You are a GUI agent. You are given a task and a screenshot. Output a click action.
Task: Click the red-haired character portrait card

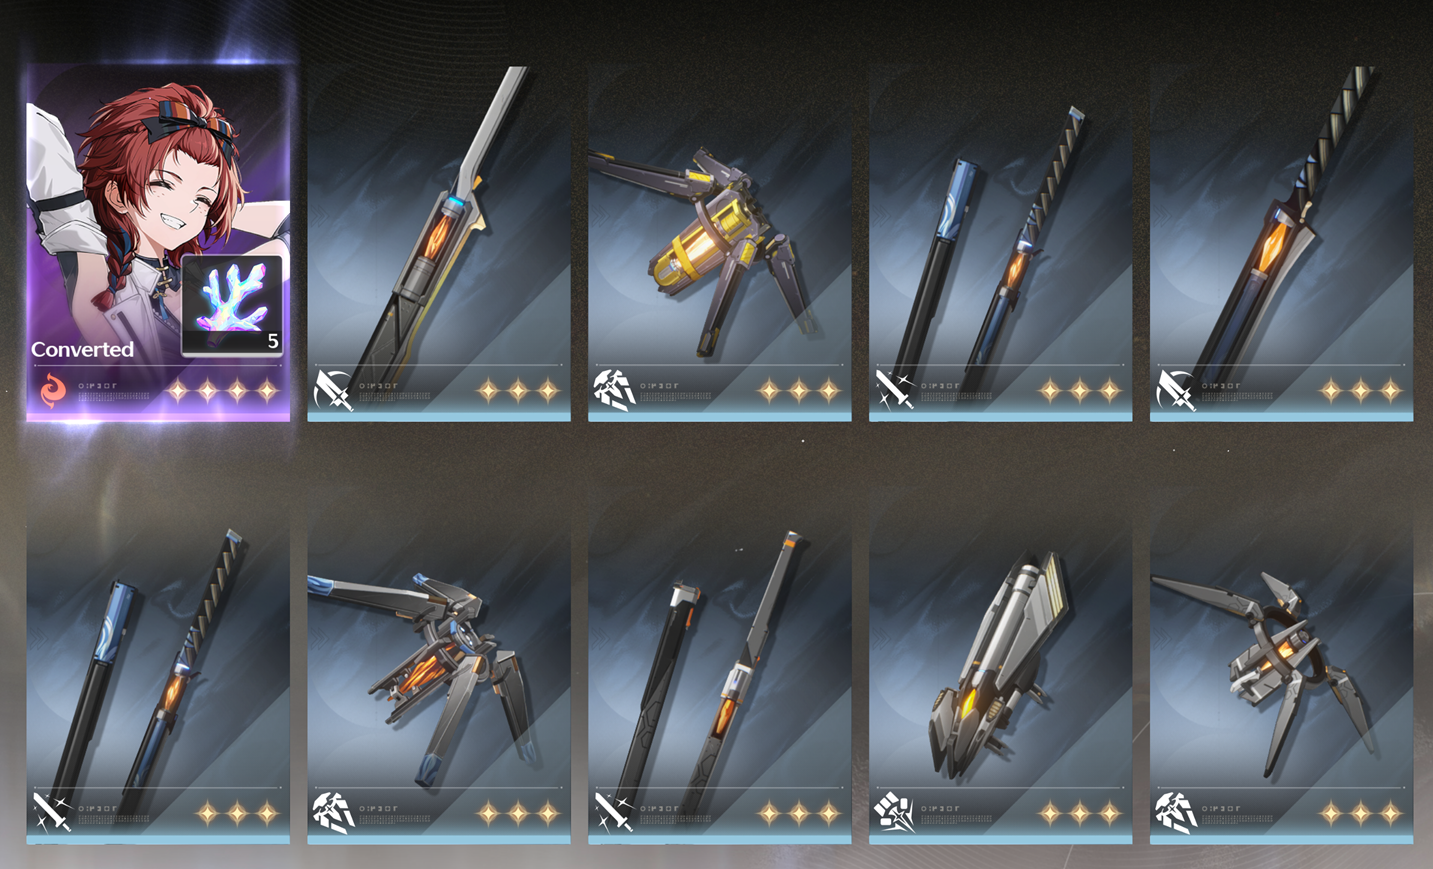pos(158,243)
